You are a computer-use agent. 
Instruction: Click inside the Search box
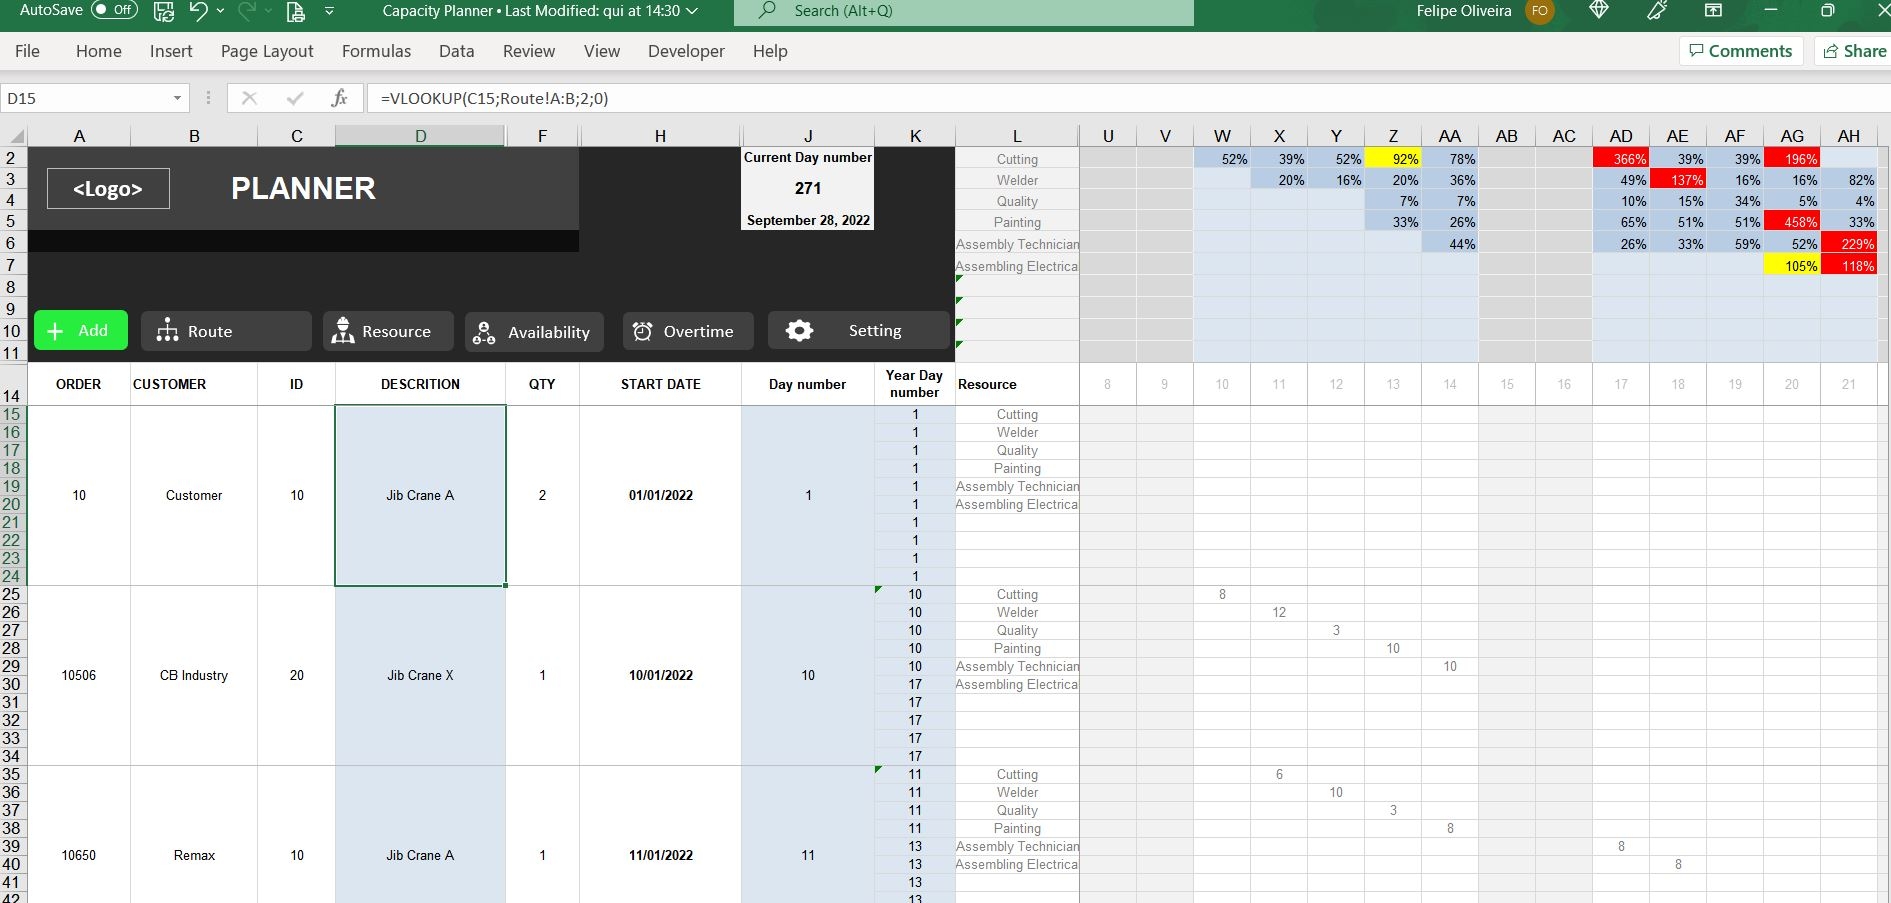(x=963, y=11)
